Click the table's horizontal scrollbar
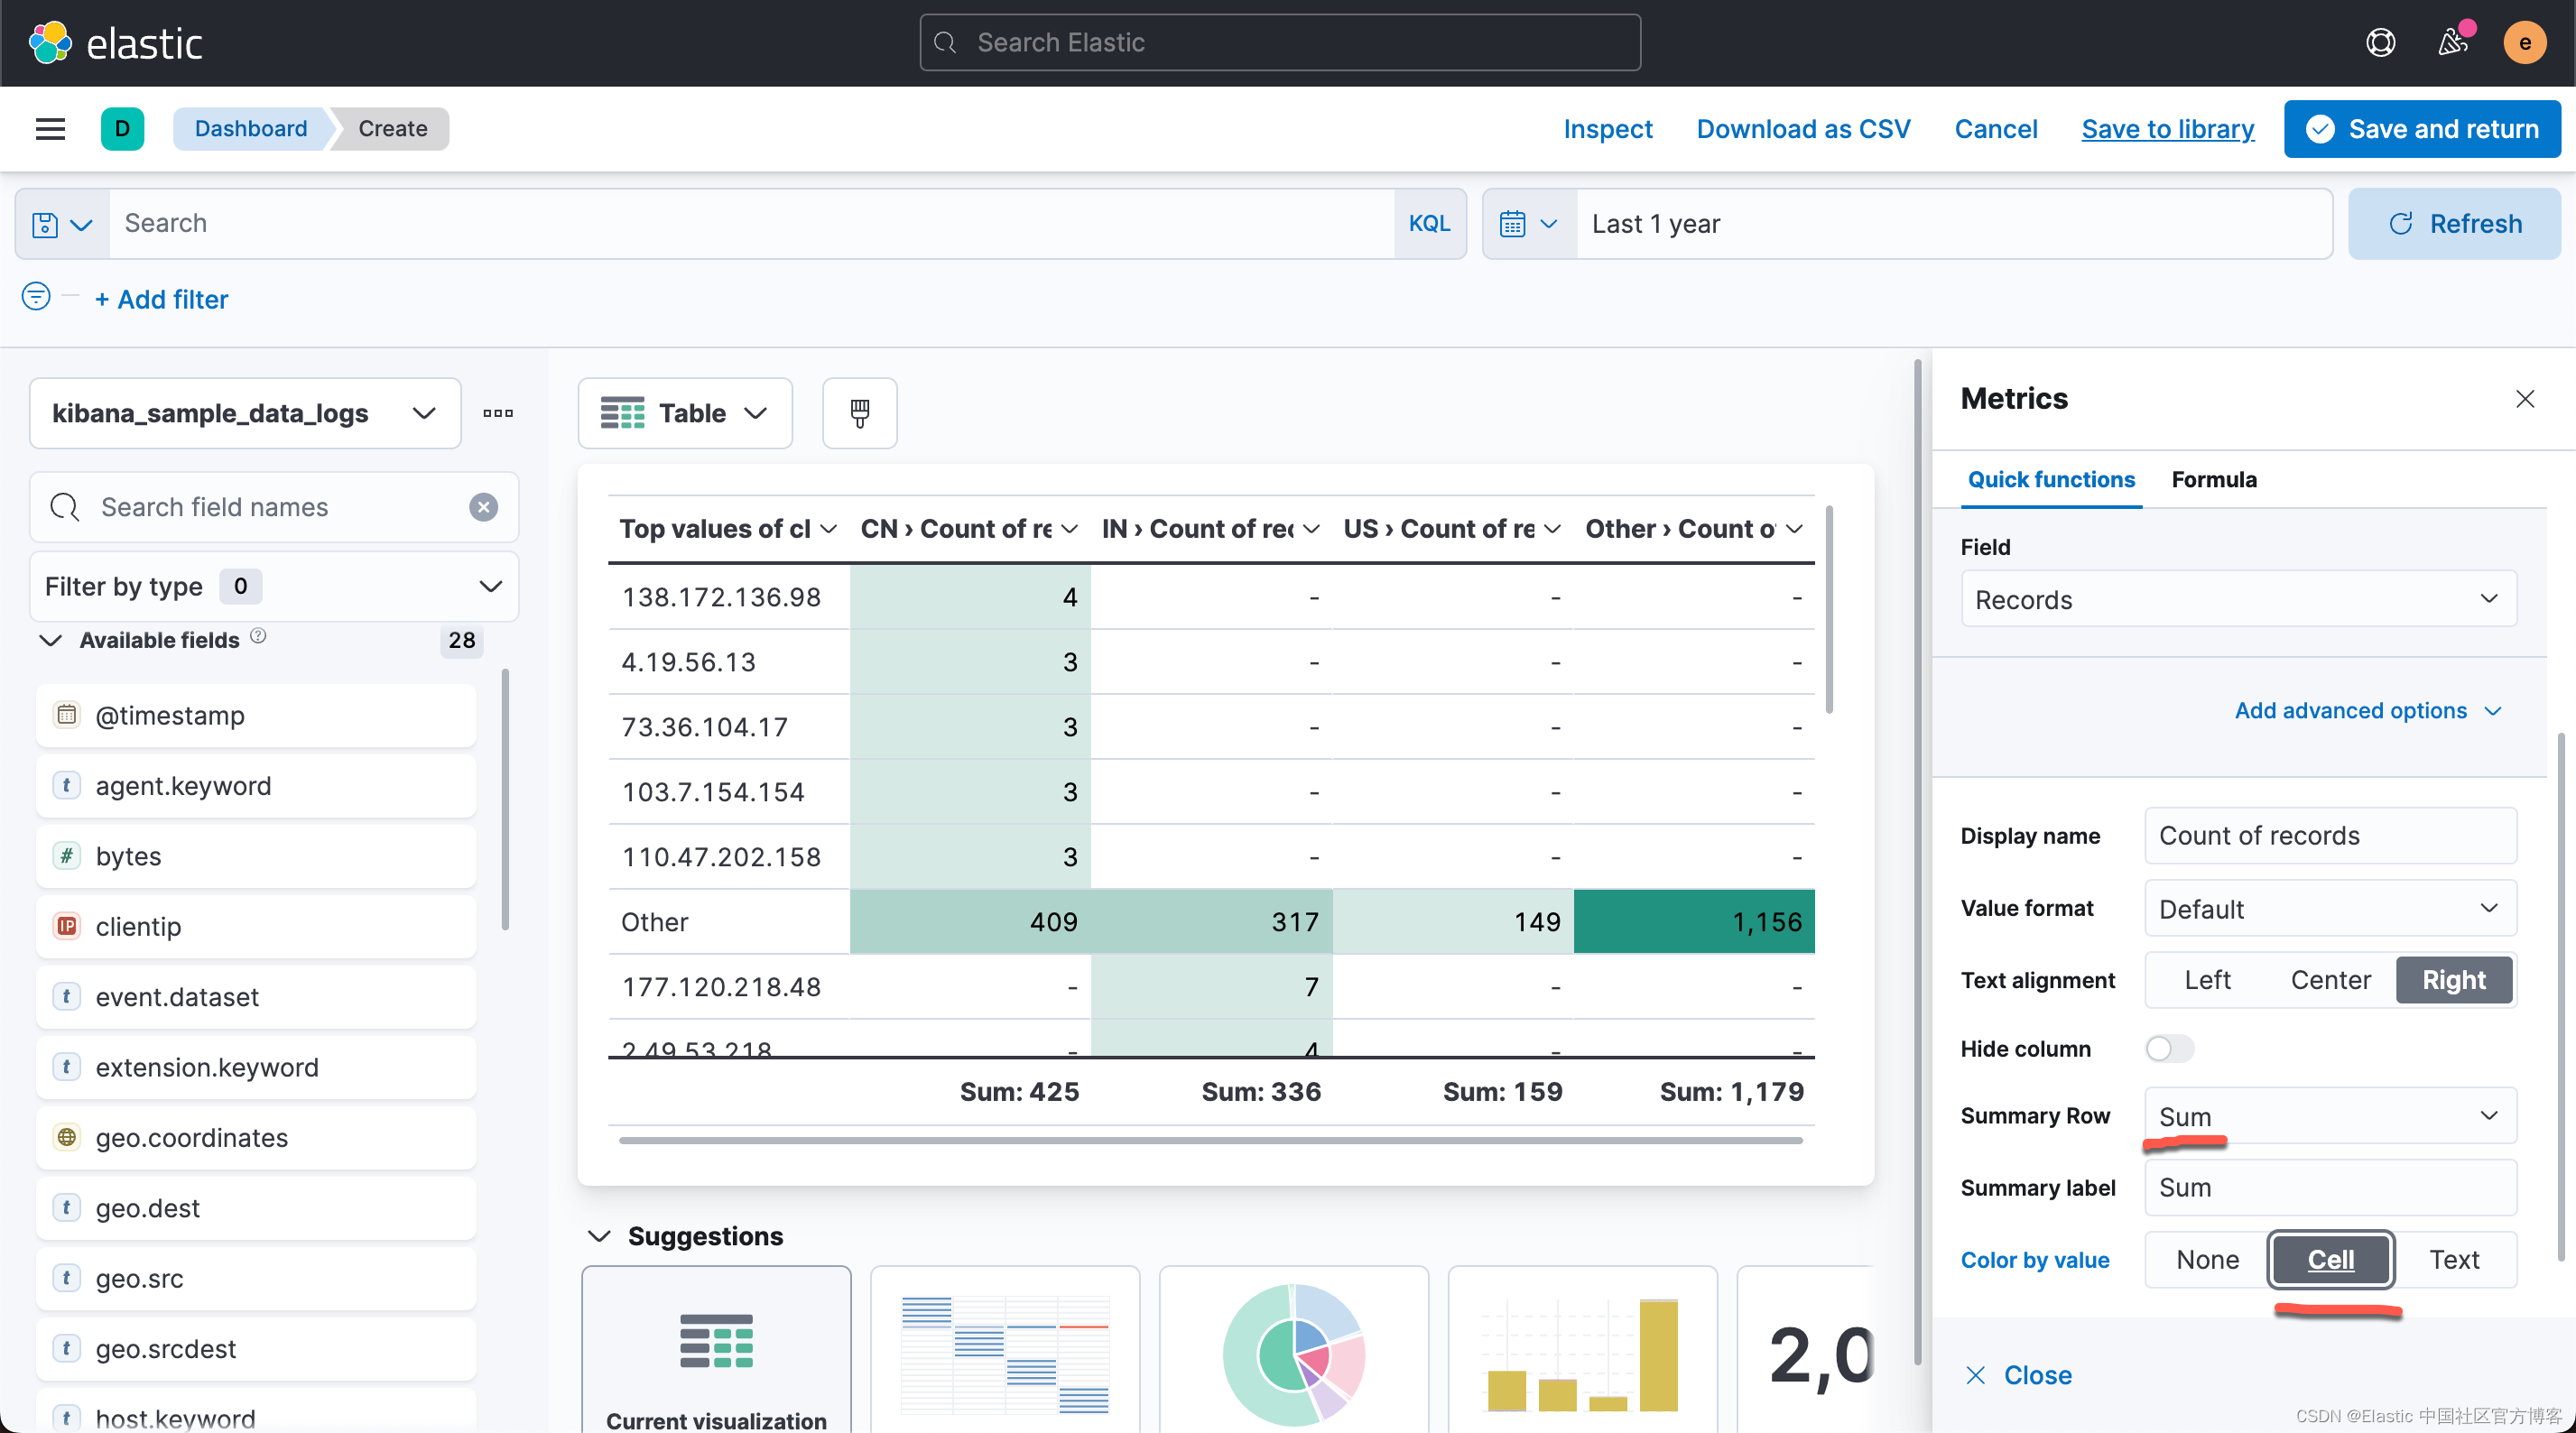Screen dimensions: 2576x1433 click(1210, 1140)
